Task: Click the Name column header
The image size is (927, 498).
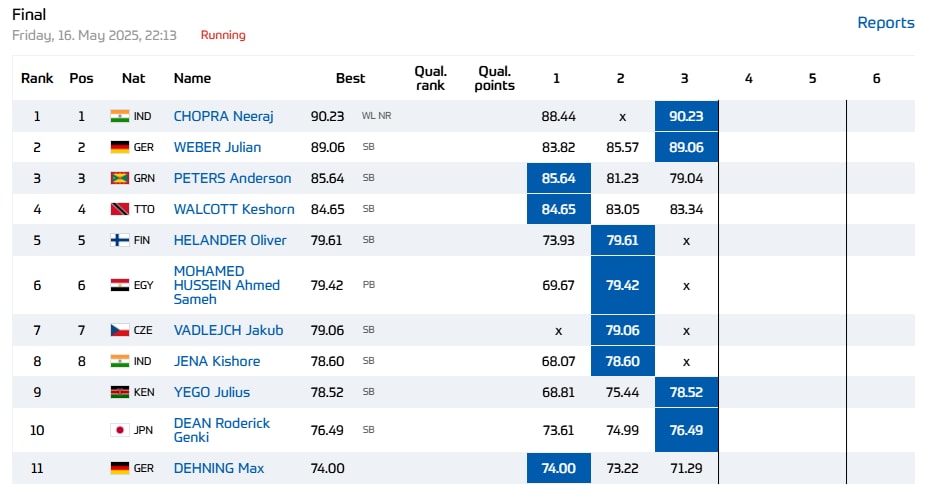Action: 192,78
